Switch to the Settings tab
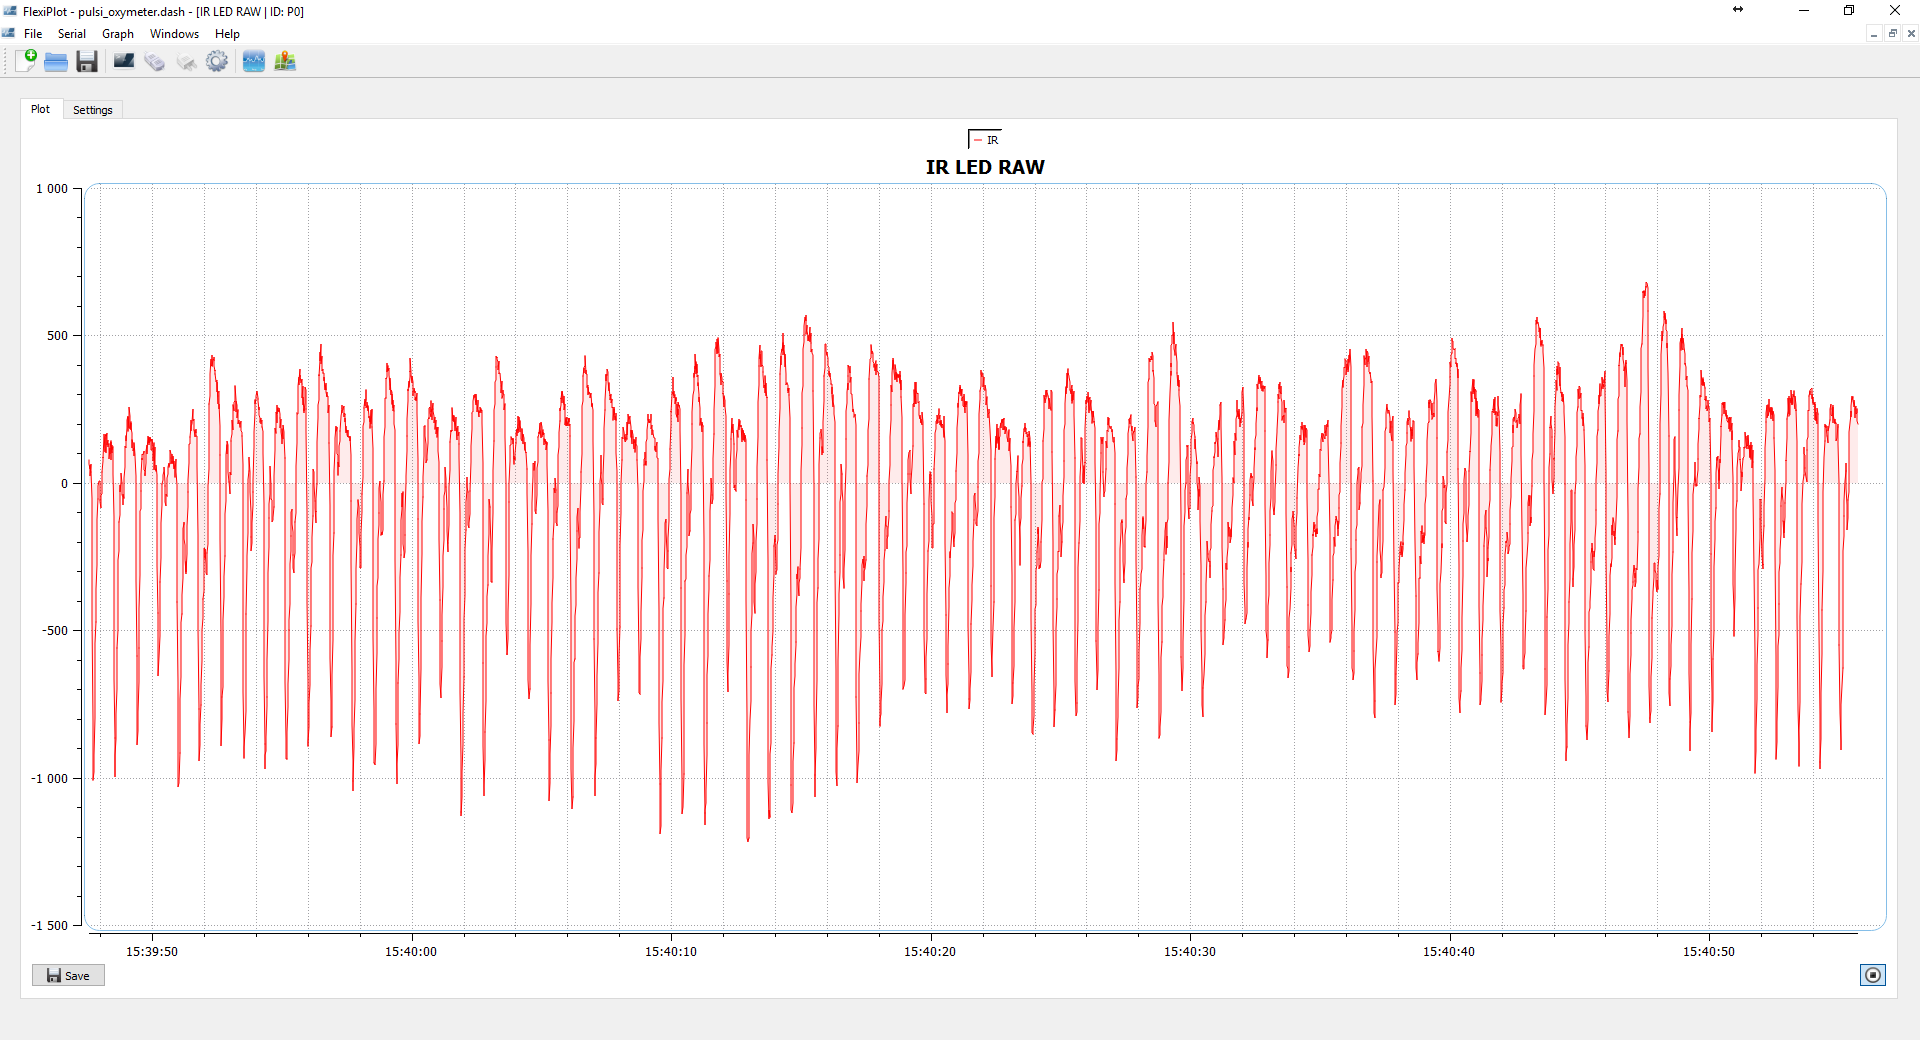 point(93,110)
